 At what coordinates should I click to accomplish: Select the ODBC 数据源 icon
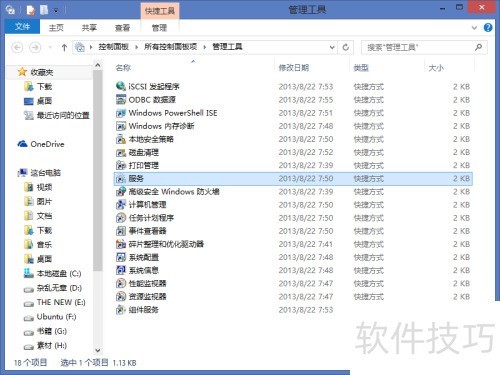click(x=120, y=99)
